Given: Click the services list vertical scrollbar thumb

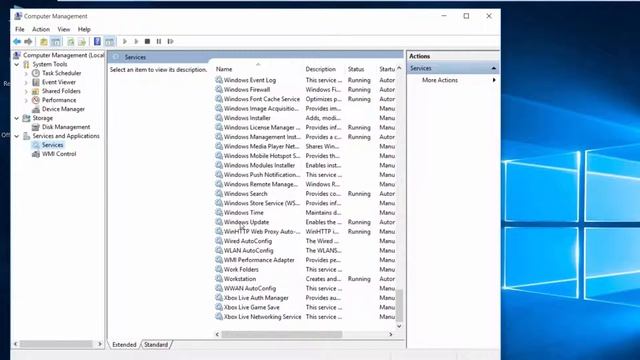Looking at the screenshot, I should (x=400, y=305).
